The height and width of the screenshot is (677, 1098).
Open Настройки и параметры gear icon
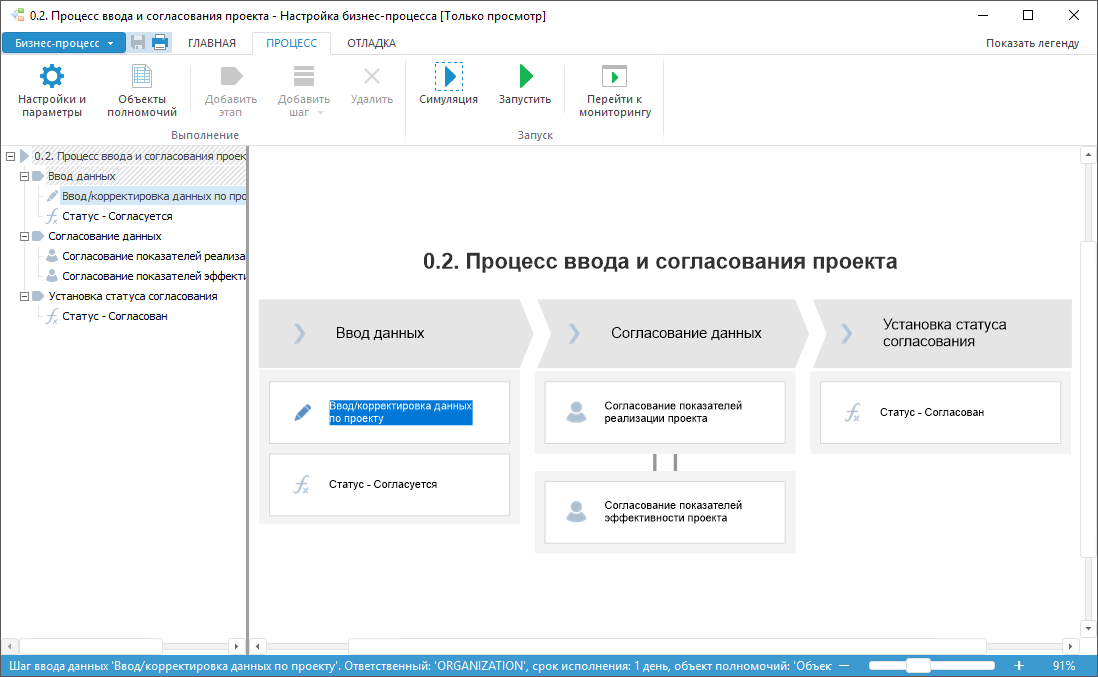51,78
